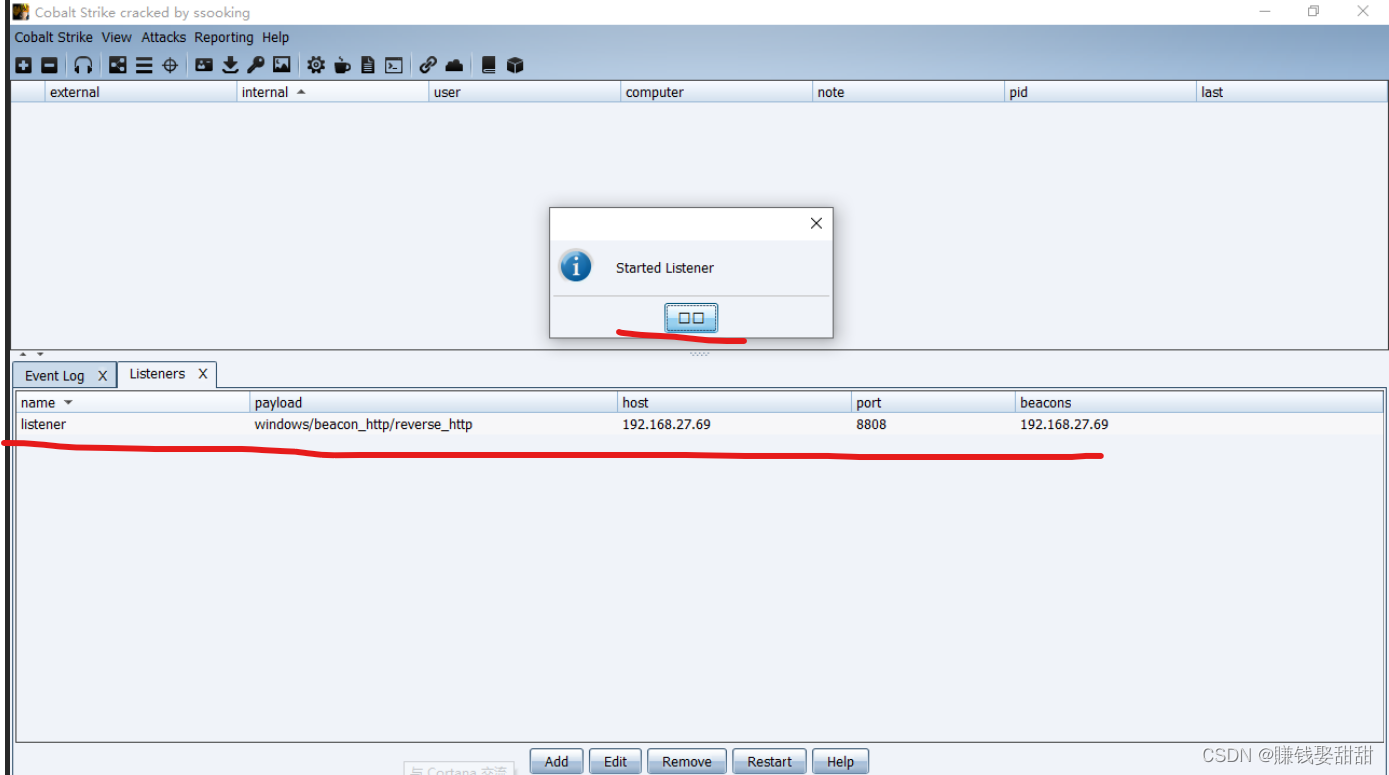Image resolution: width=1389 pixels, height=775 pixels.
Task: Click the Connect plus icon in toolbar
Action: [23, 65]
